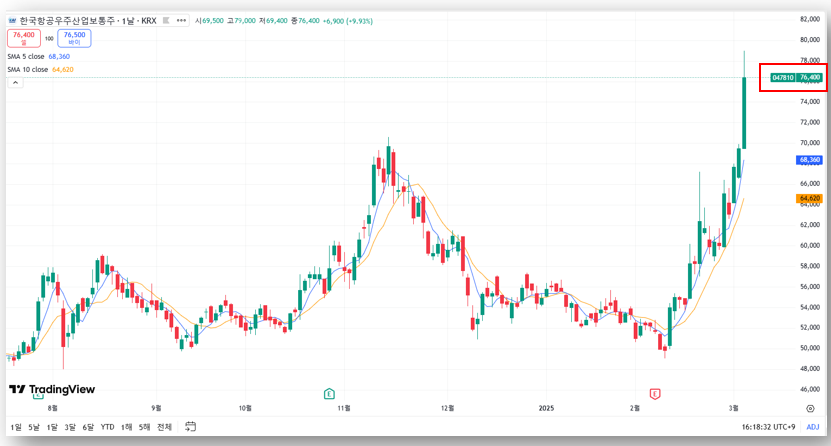
Task: Click the 80,000 price axis label
Action: click(809, 40)
